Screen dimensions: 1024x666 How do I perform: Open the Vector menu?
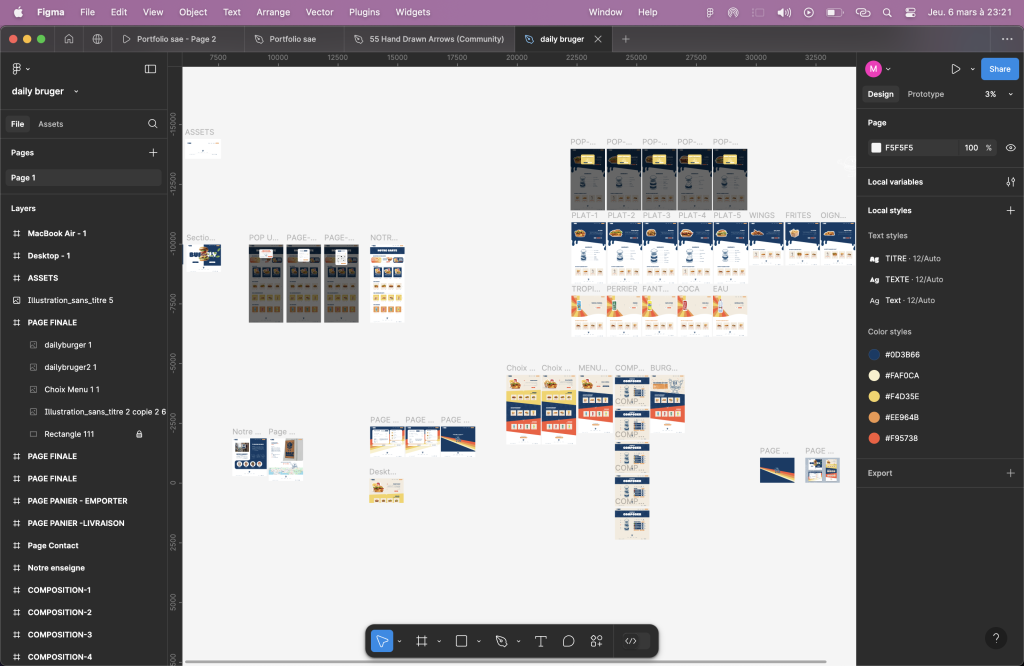[x=319, y=12]
